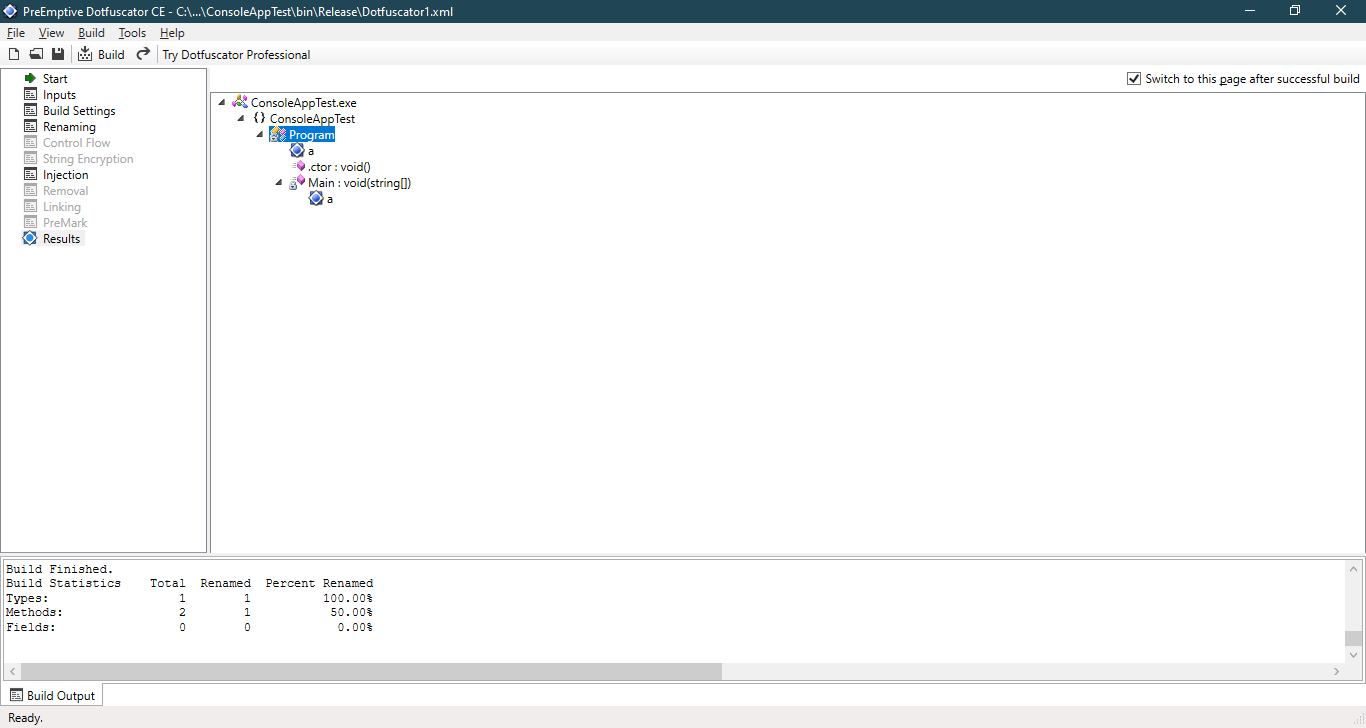Select the Injection page icon

31,174
